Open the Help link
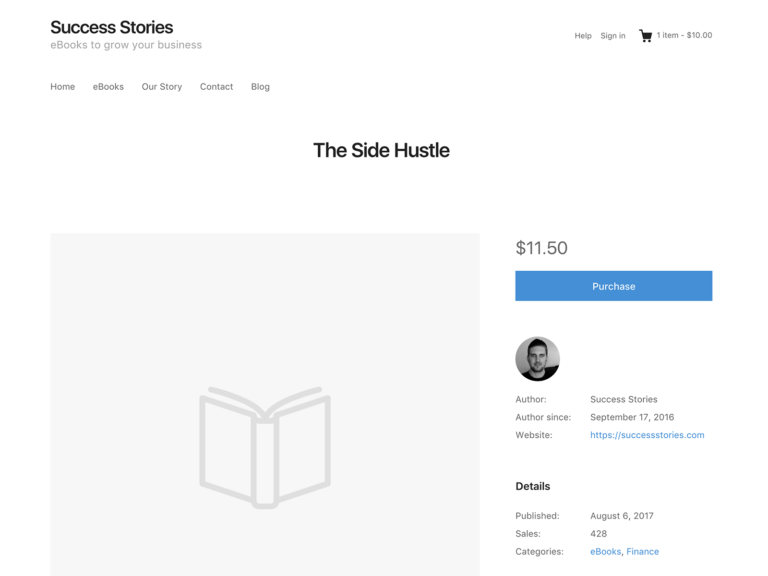 [x=583, y=36]
